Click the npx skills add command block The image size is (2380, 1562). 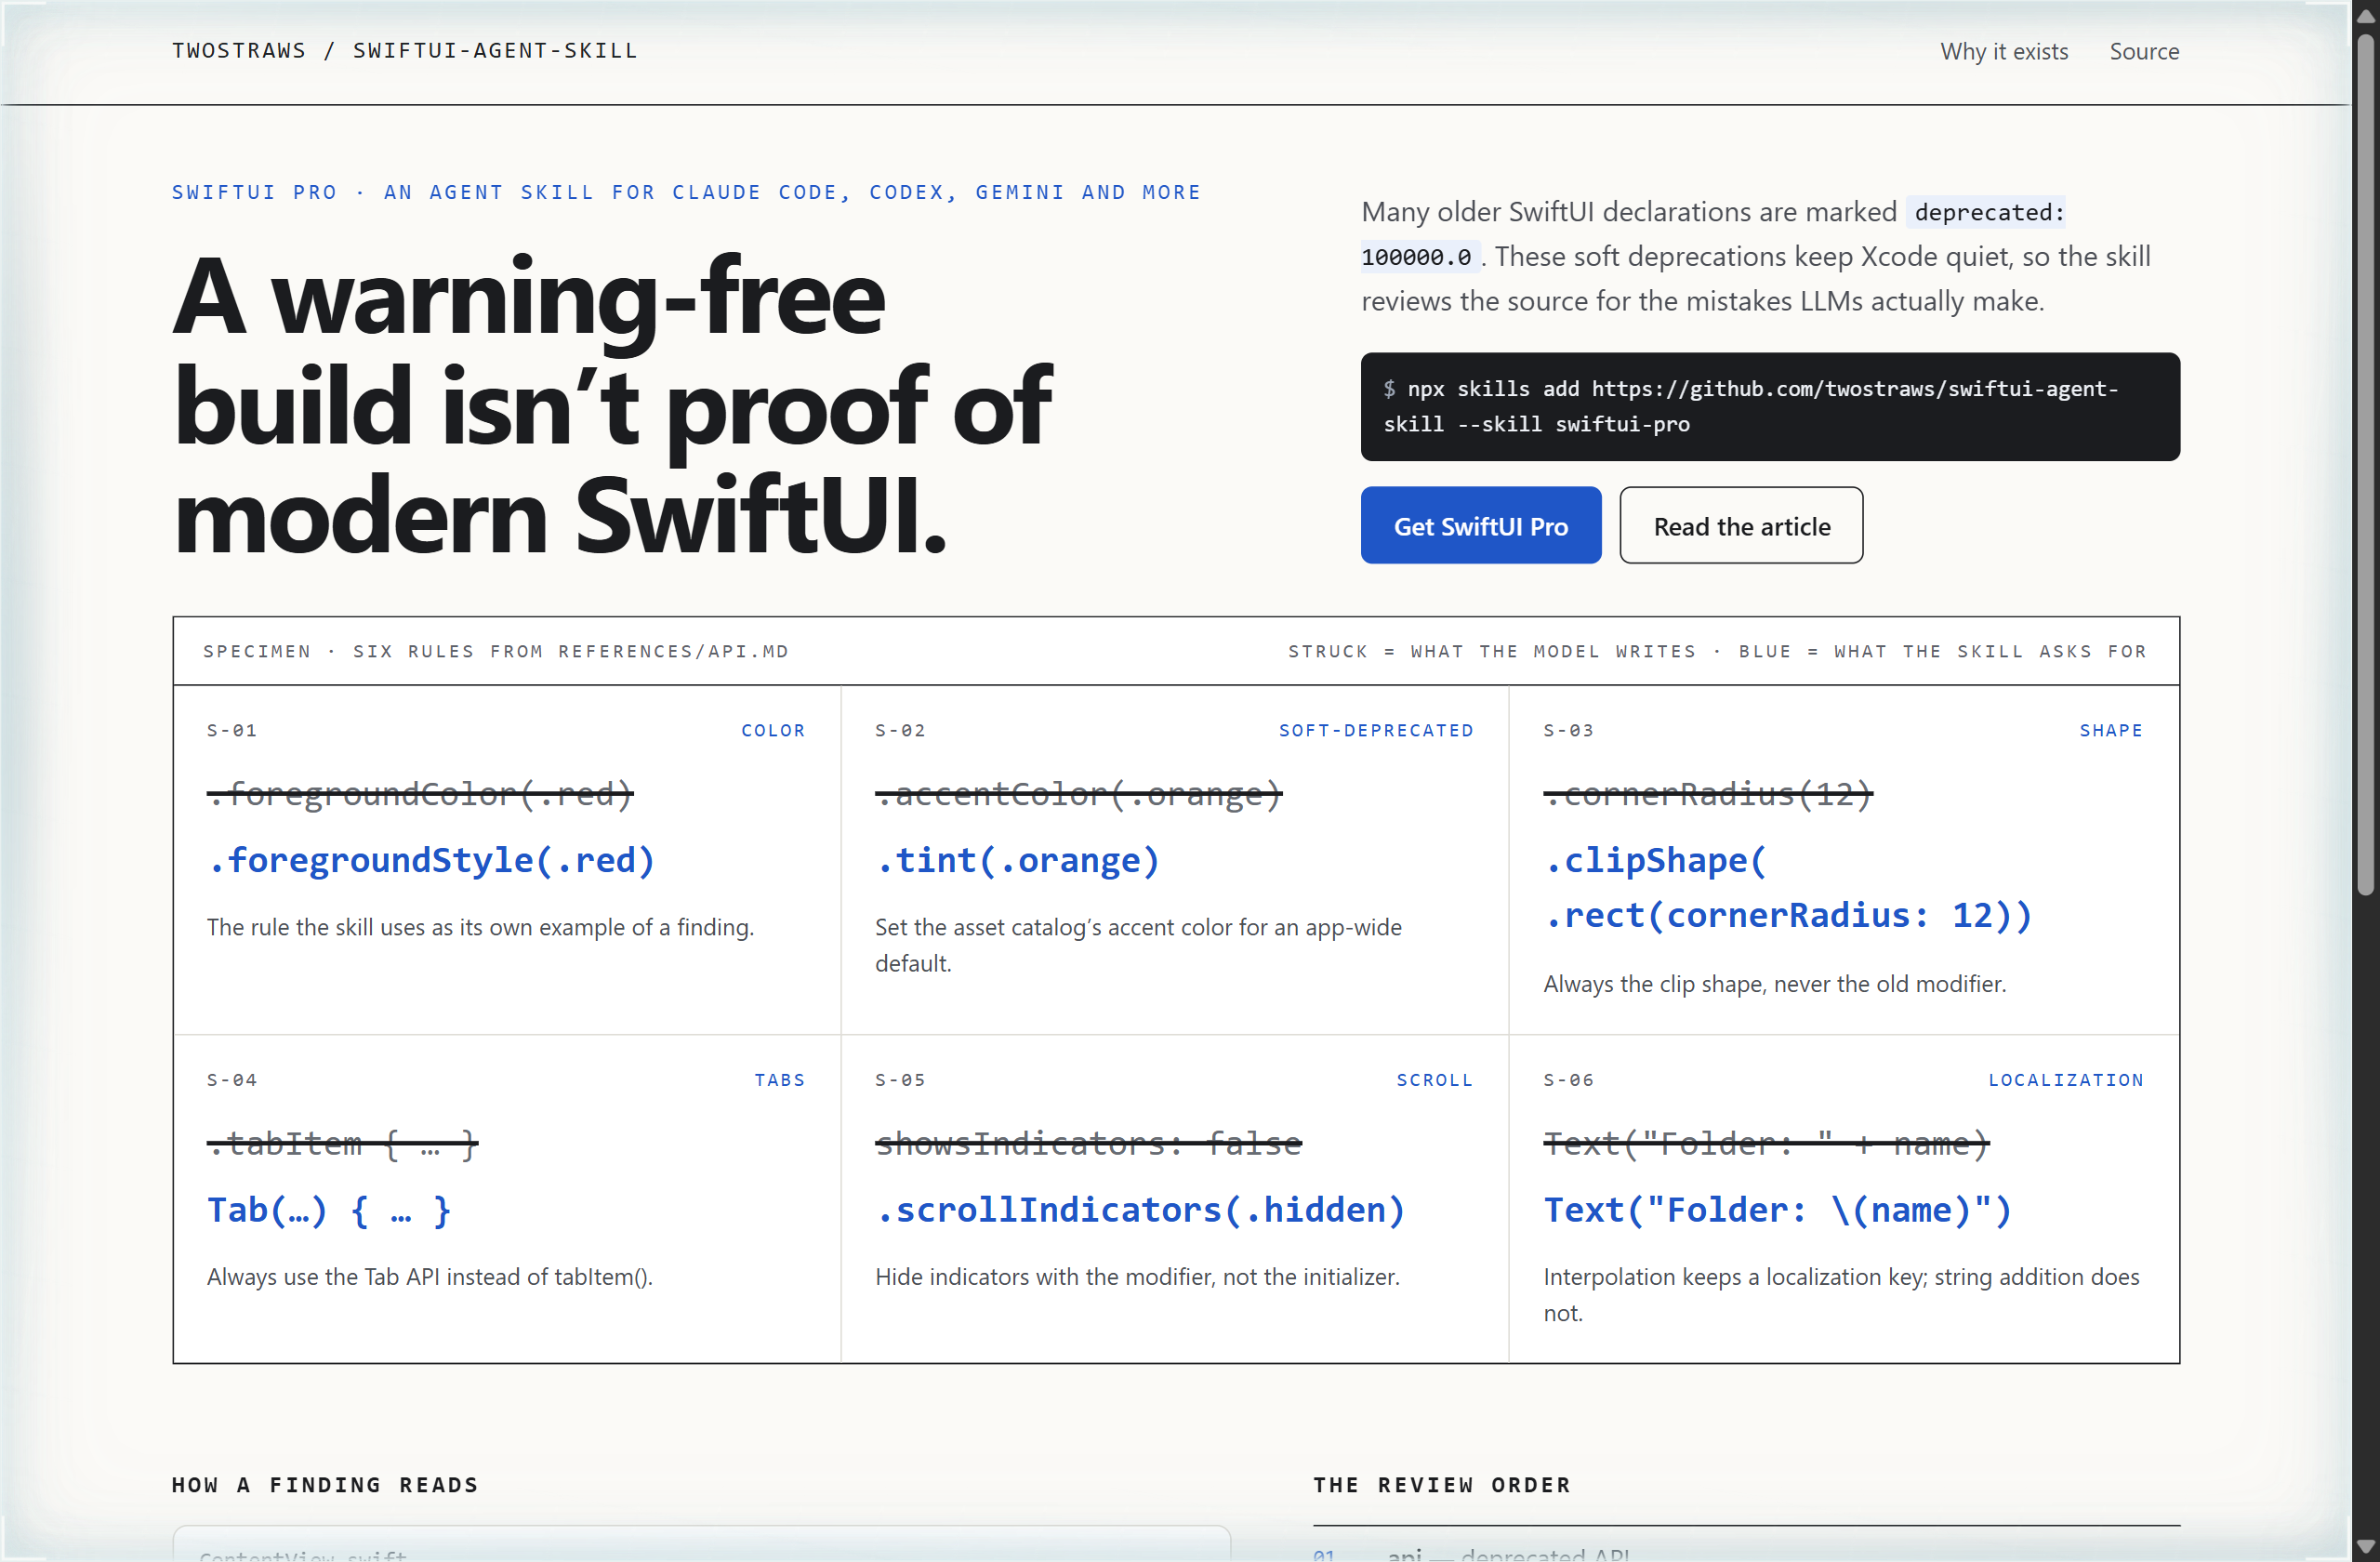pos(1770,407)
